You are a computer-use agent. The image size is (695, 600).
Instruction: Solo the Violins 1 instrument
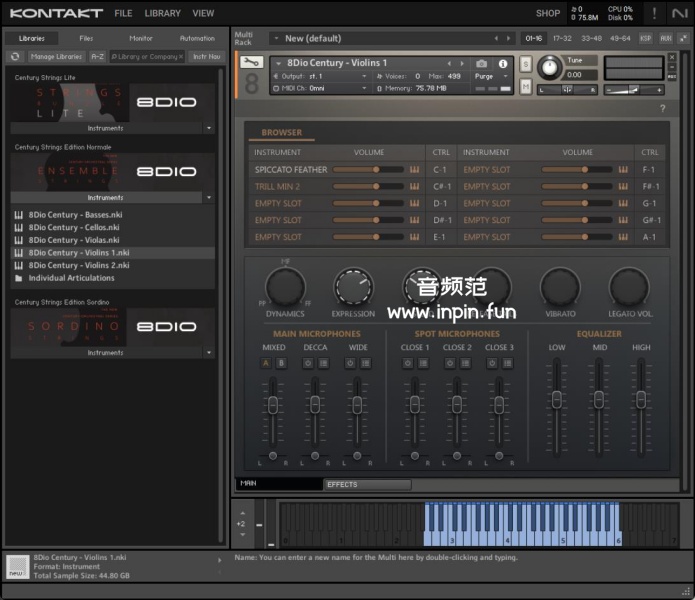[x=526, y=65]
